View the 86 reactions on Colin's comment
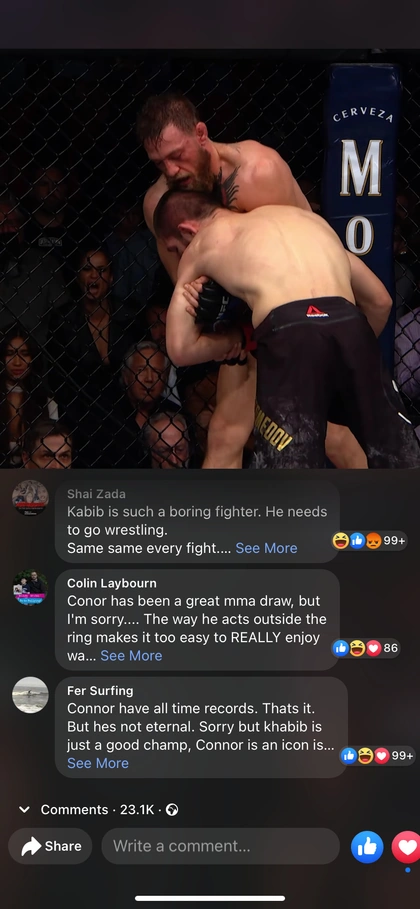The image size is (420, 909). [366, 648]
